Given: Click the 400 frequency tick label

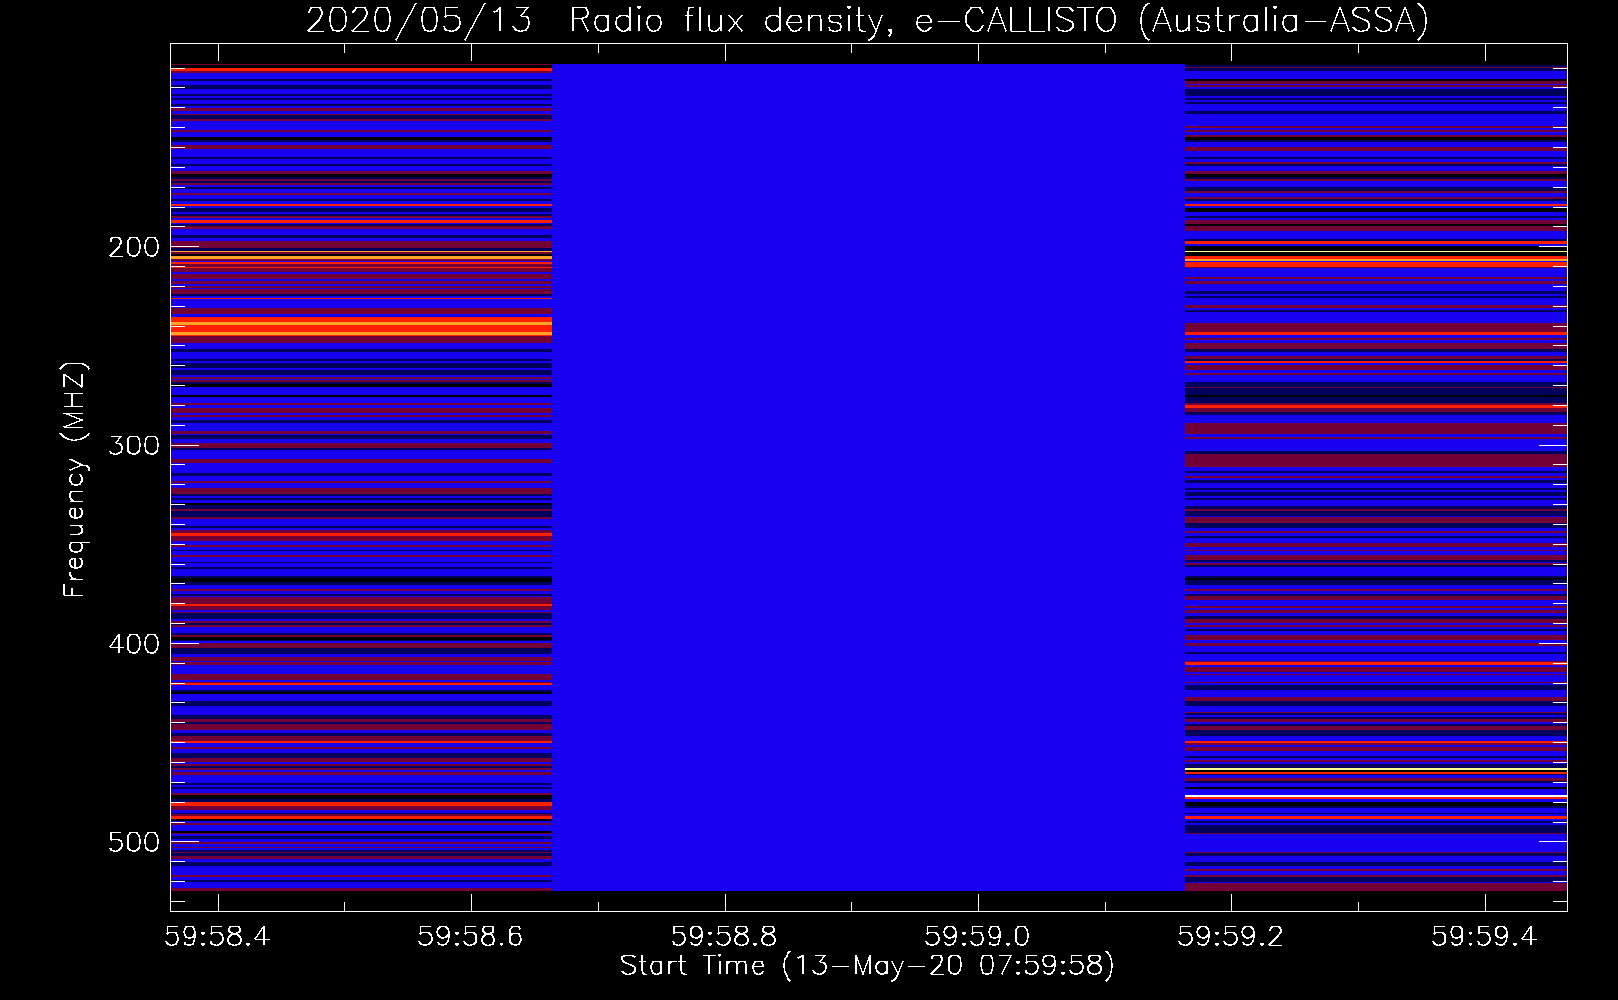Looking at the screenshot, I should click(x=134, y=643).
